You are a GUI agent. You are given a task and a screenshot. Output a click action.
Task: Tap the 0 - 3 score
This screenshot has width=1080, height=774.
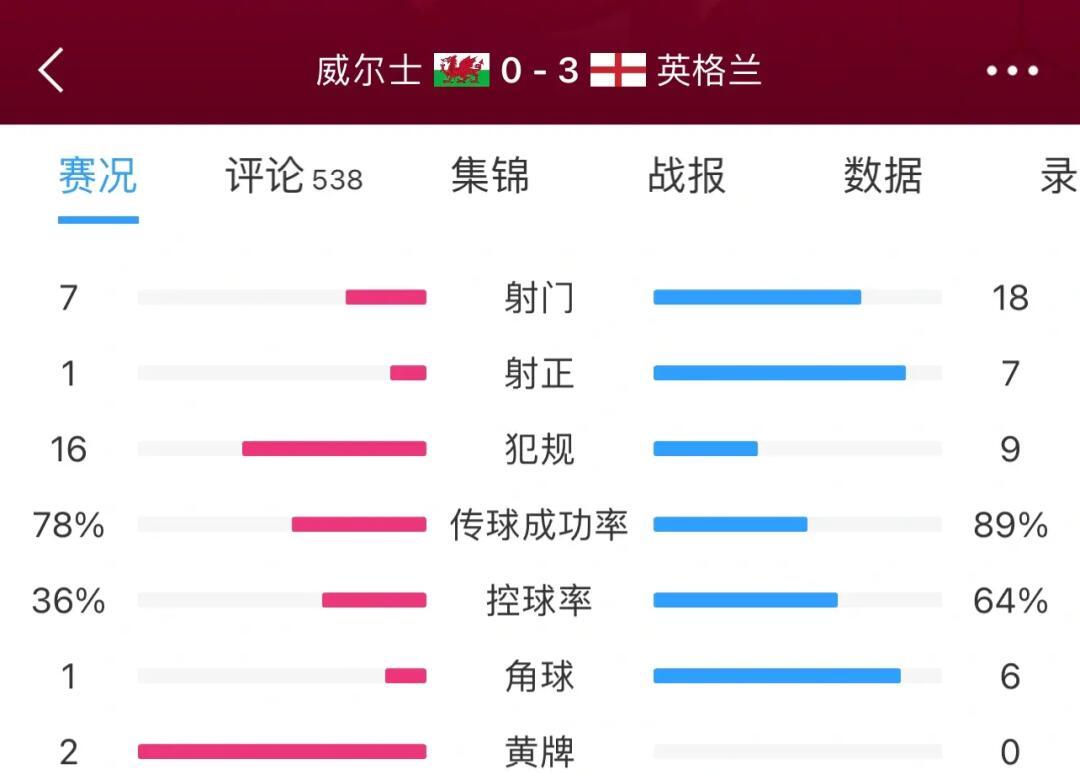click(540, 70)
